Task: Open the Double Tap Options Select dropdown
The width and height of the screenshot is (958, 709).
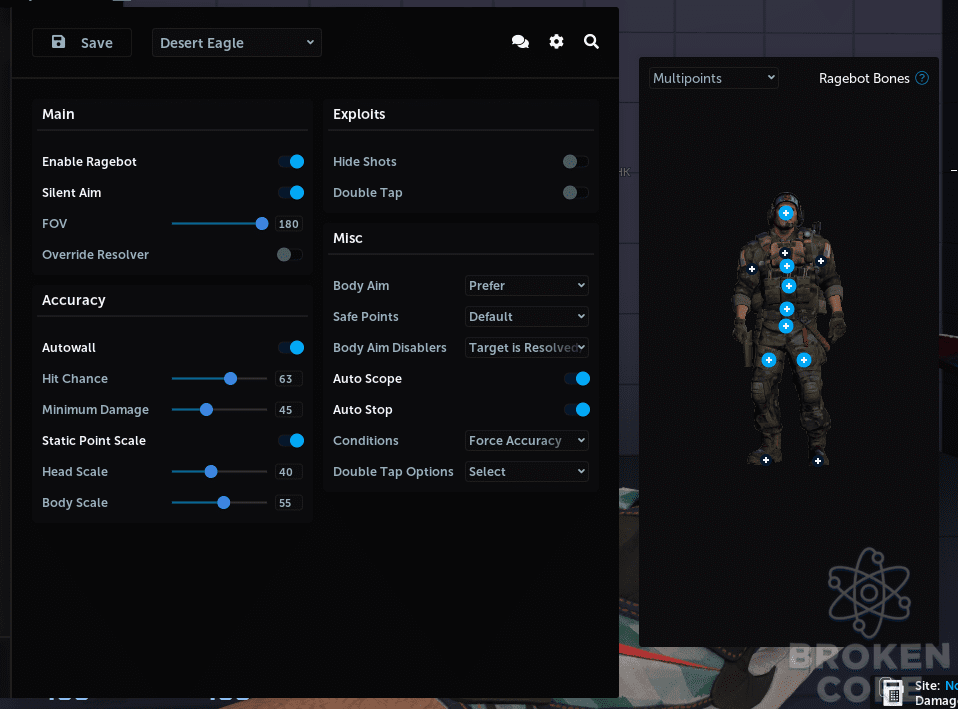Action: pyautogui.click(x=527, y=472)
